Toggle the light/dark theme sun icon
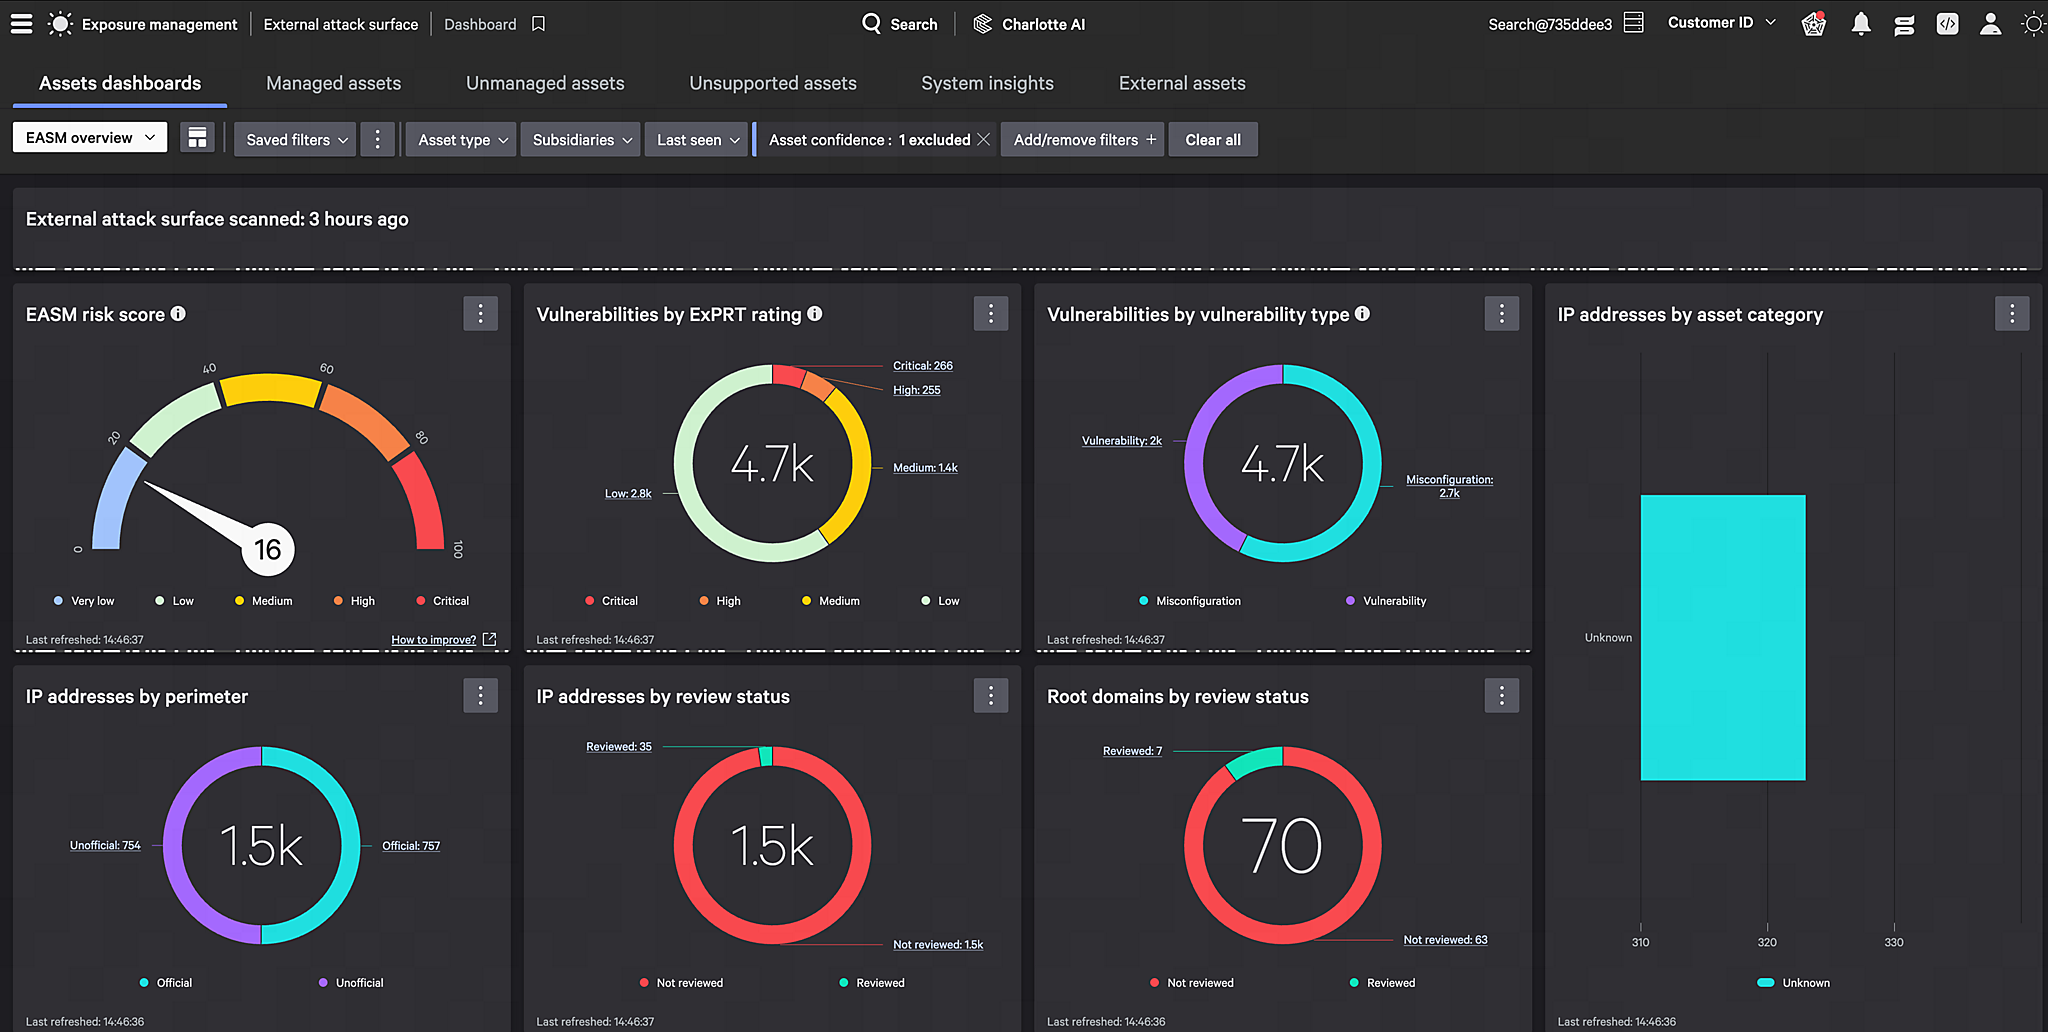This screenshot has height=1032, width=2048. tap(2032, 24)
